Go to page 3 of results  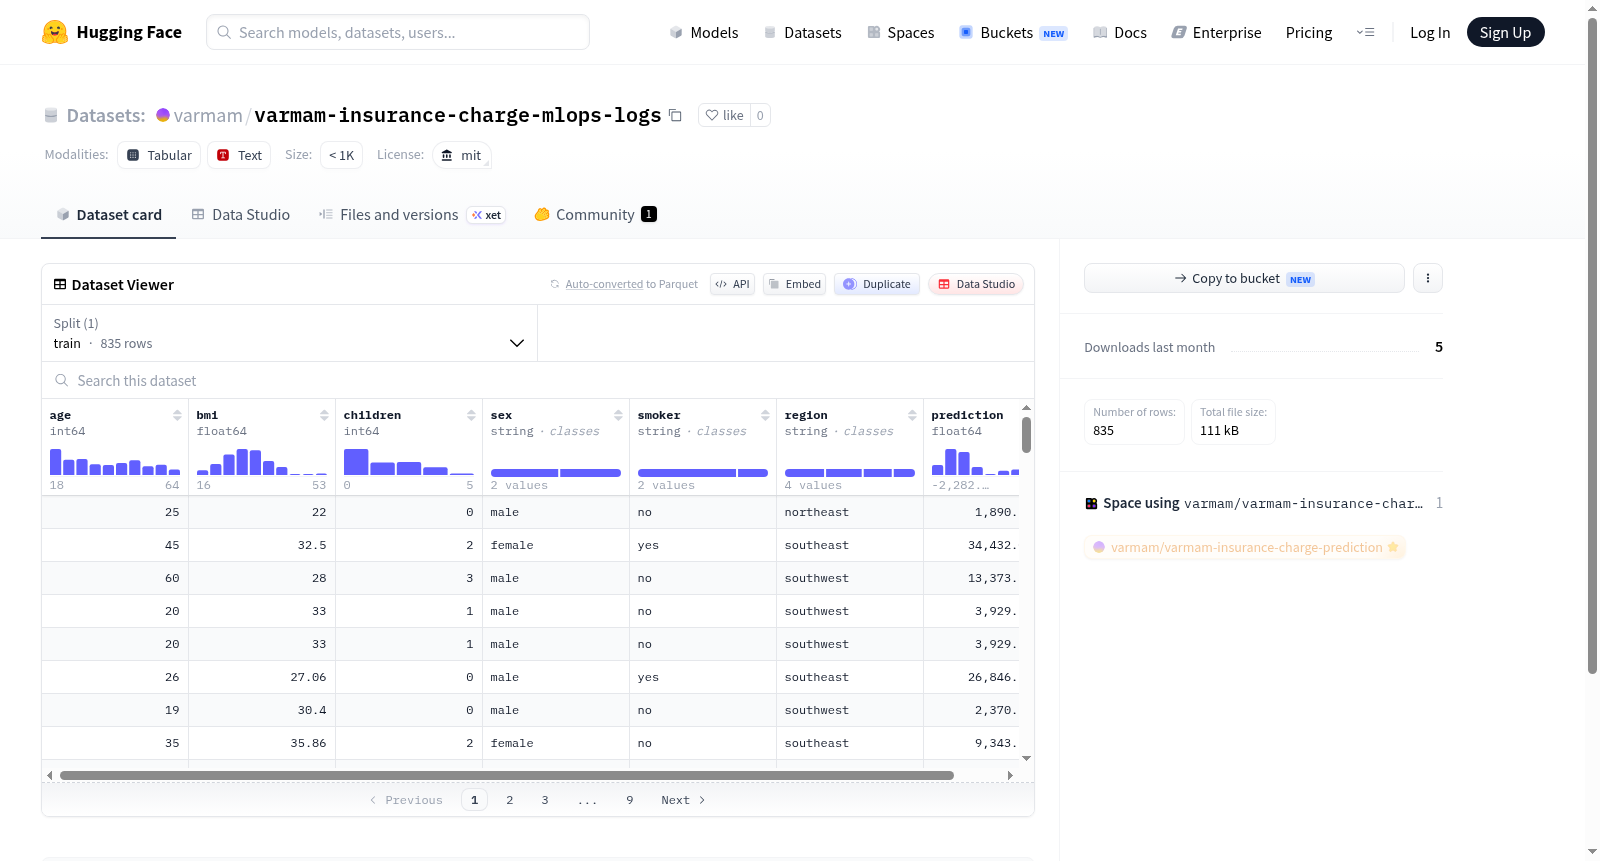545,800
